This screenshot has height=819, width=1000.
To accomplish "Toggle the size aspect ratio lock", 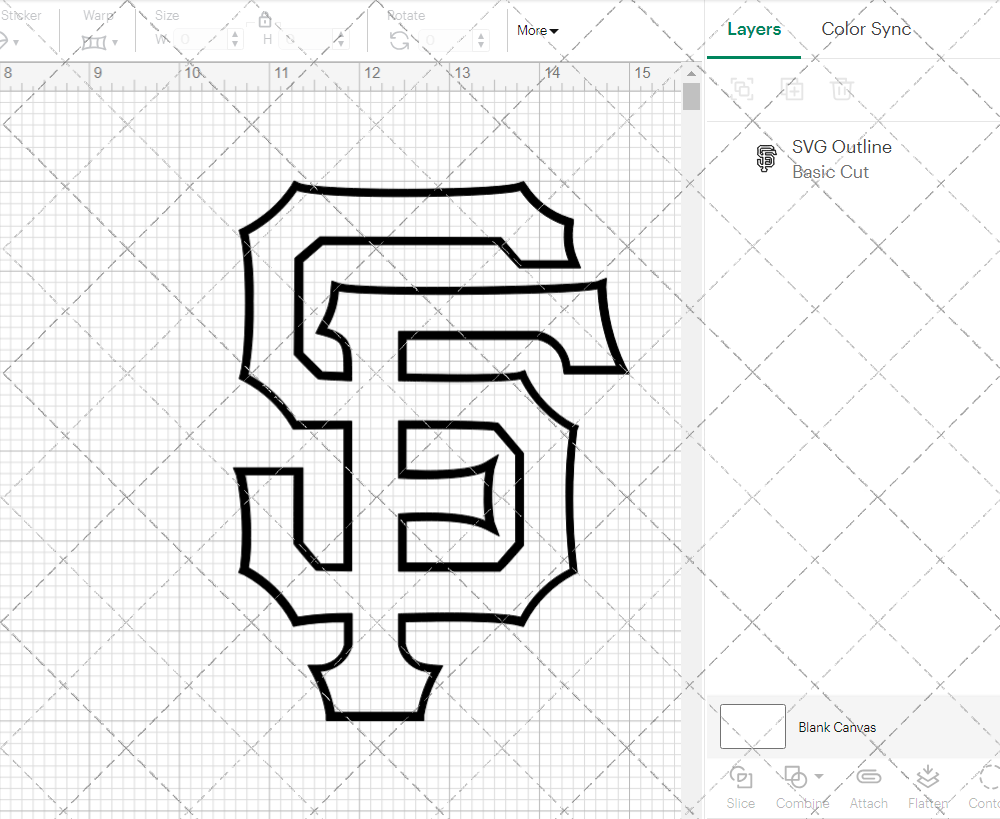I will [265, 20].
